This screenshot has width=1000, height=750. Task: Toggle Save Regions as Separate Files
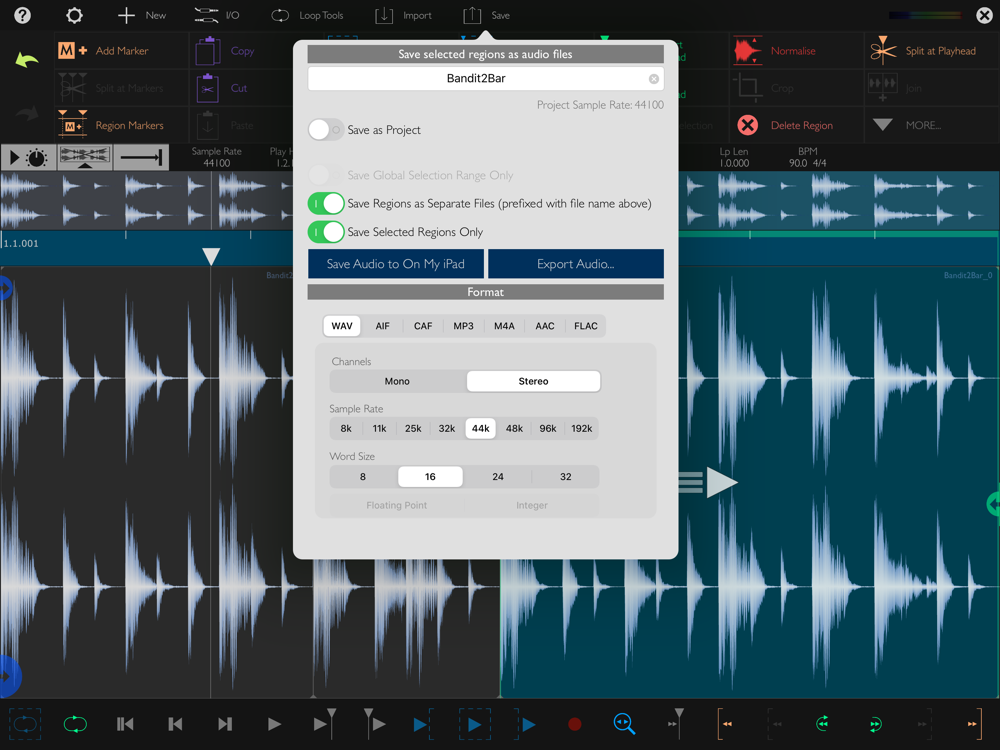326,203
